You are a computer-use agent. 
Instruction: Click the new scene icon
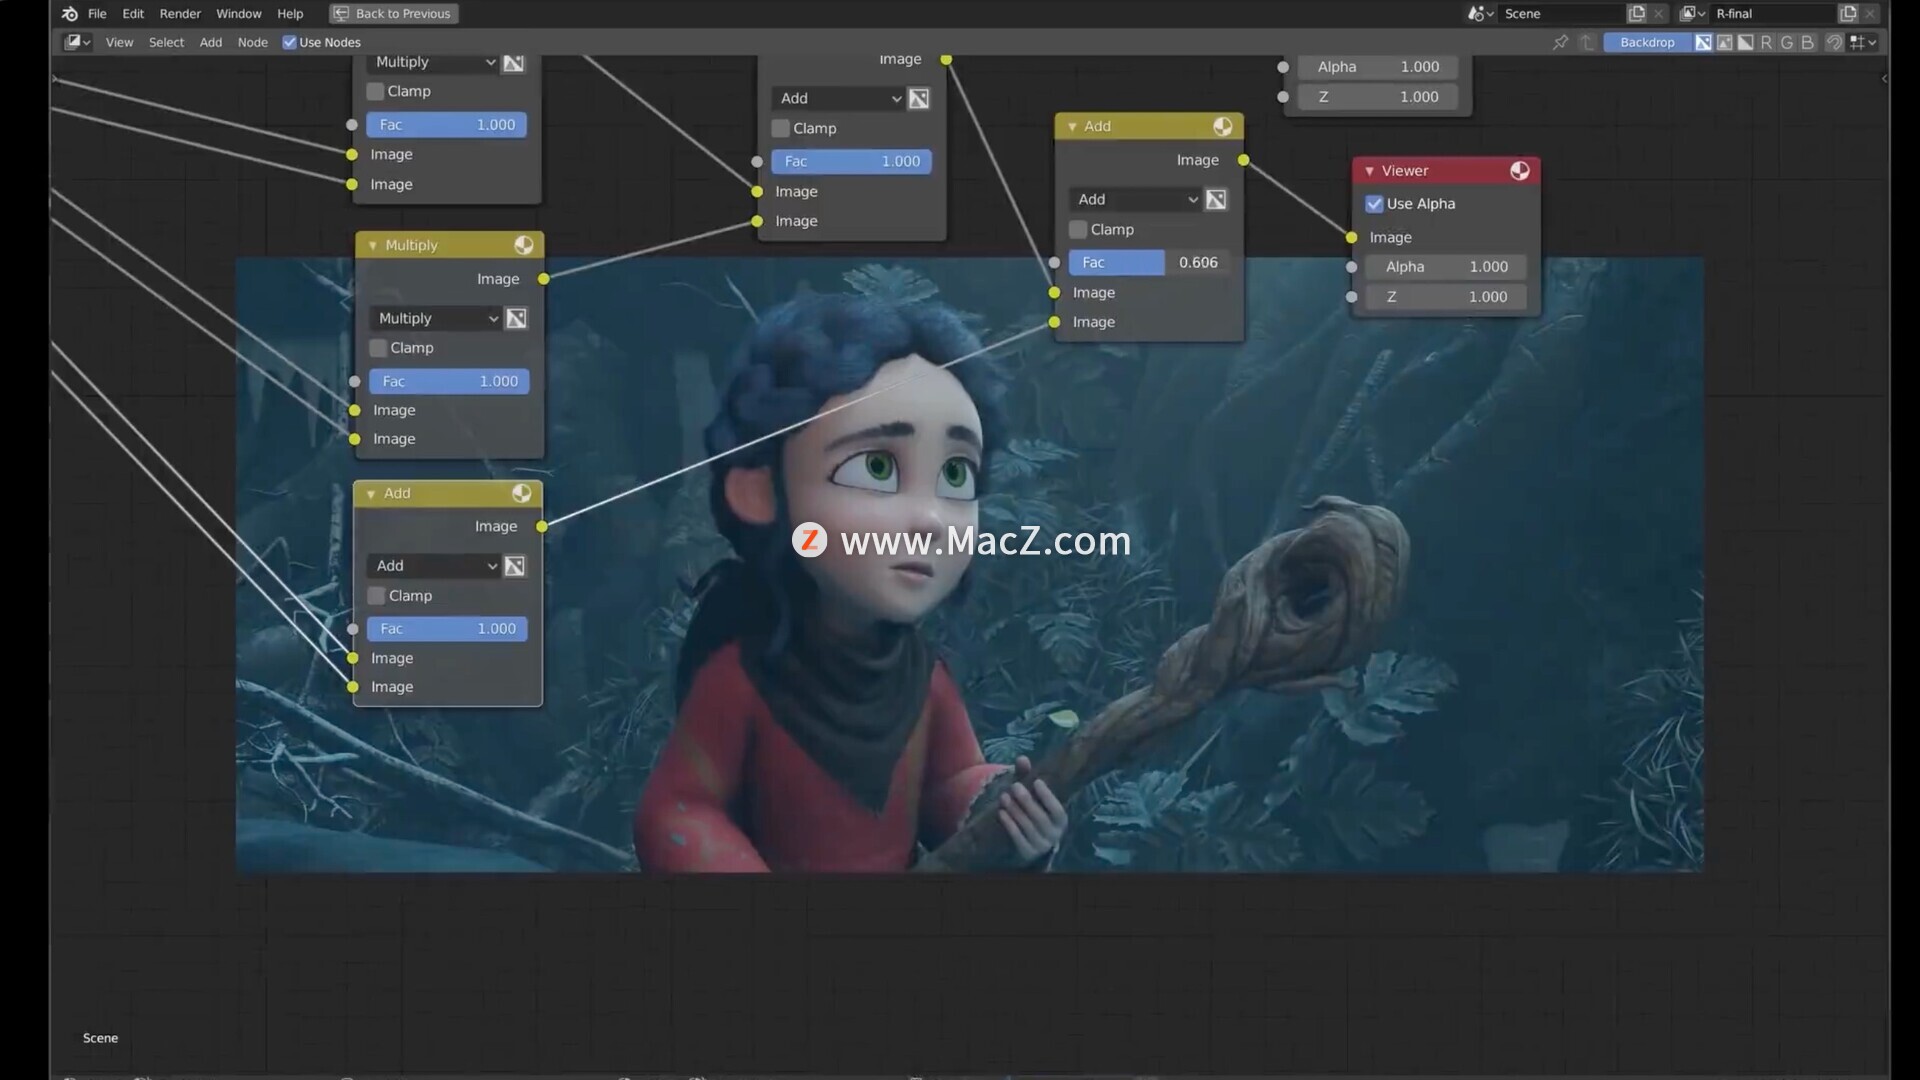[1636, 13]
